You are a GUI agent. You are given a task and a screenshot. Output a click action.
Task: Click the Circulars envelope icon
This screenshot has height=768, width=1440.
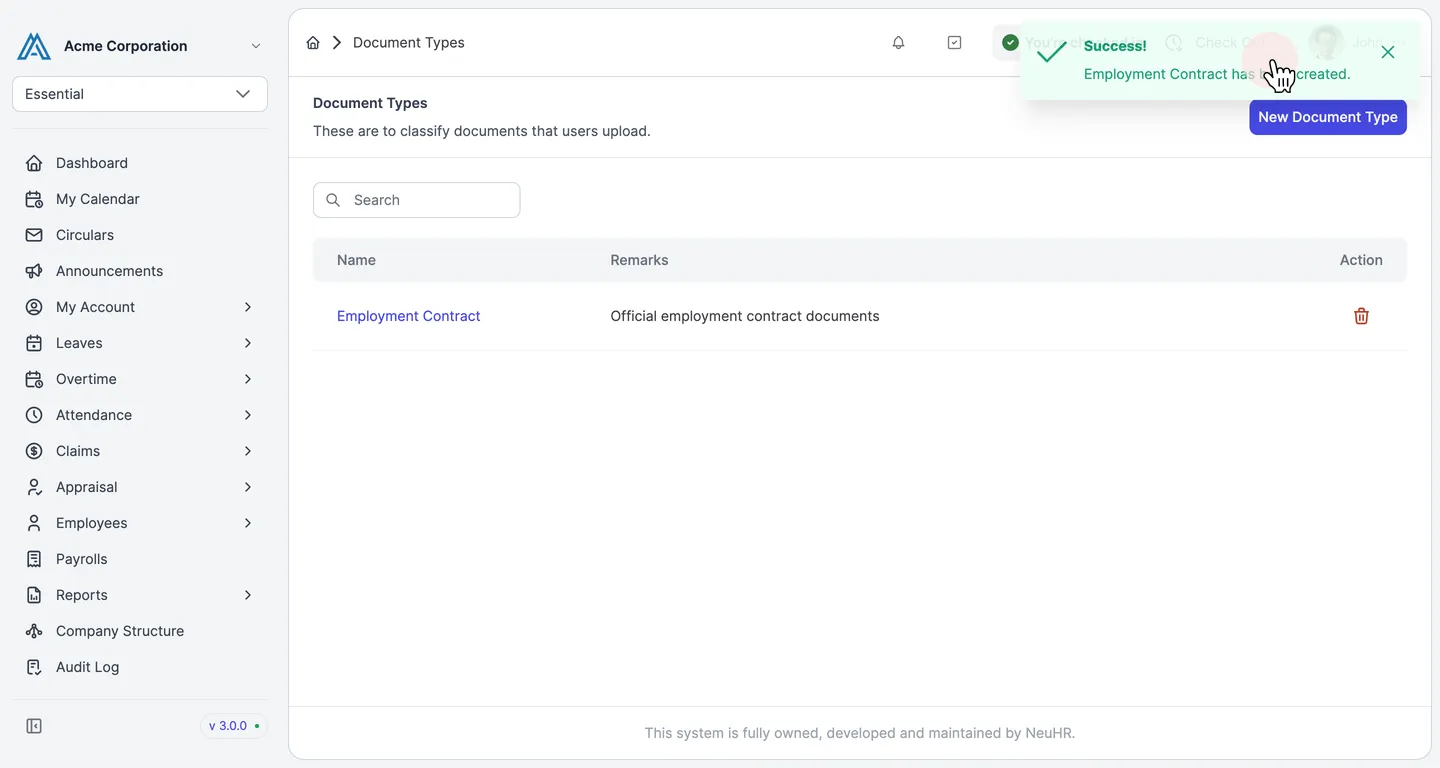34,235
